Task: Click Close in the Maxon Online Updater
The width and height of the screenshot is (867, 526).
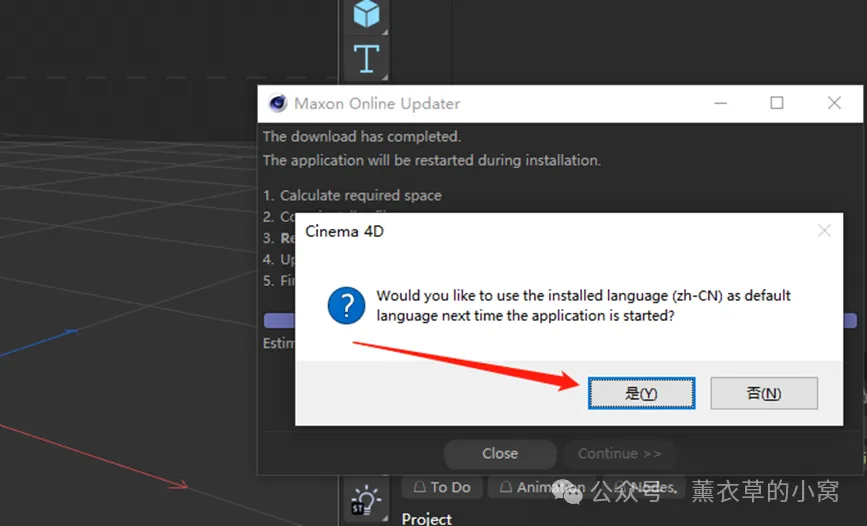Action: point(500,454)
